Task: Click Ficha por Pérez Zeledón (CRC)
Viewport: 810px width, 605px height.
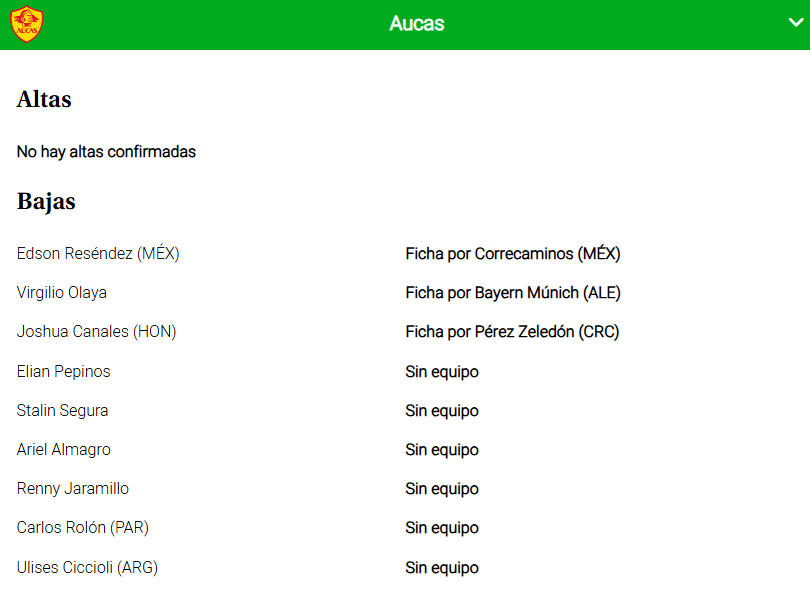Action: point(512,332)
